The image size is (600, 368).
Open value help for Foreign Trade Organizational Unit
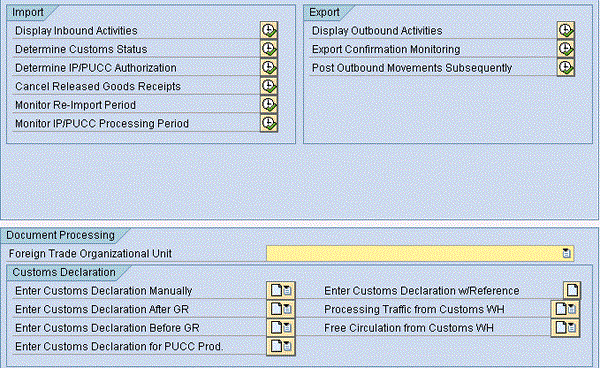(566, 253)
